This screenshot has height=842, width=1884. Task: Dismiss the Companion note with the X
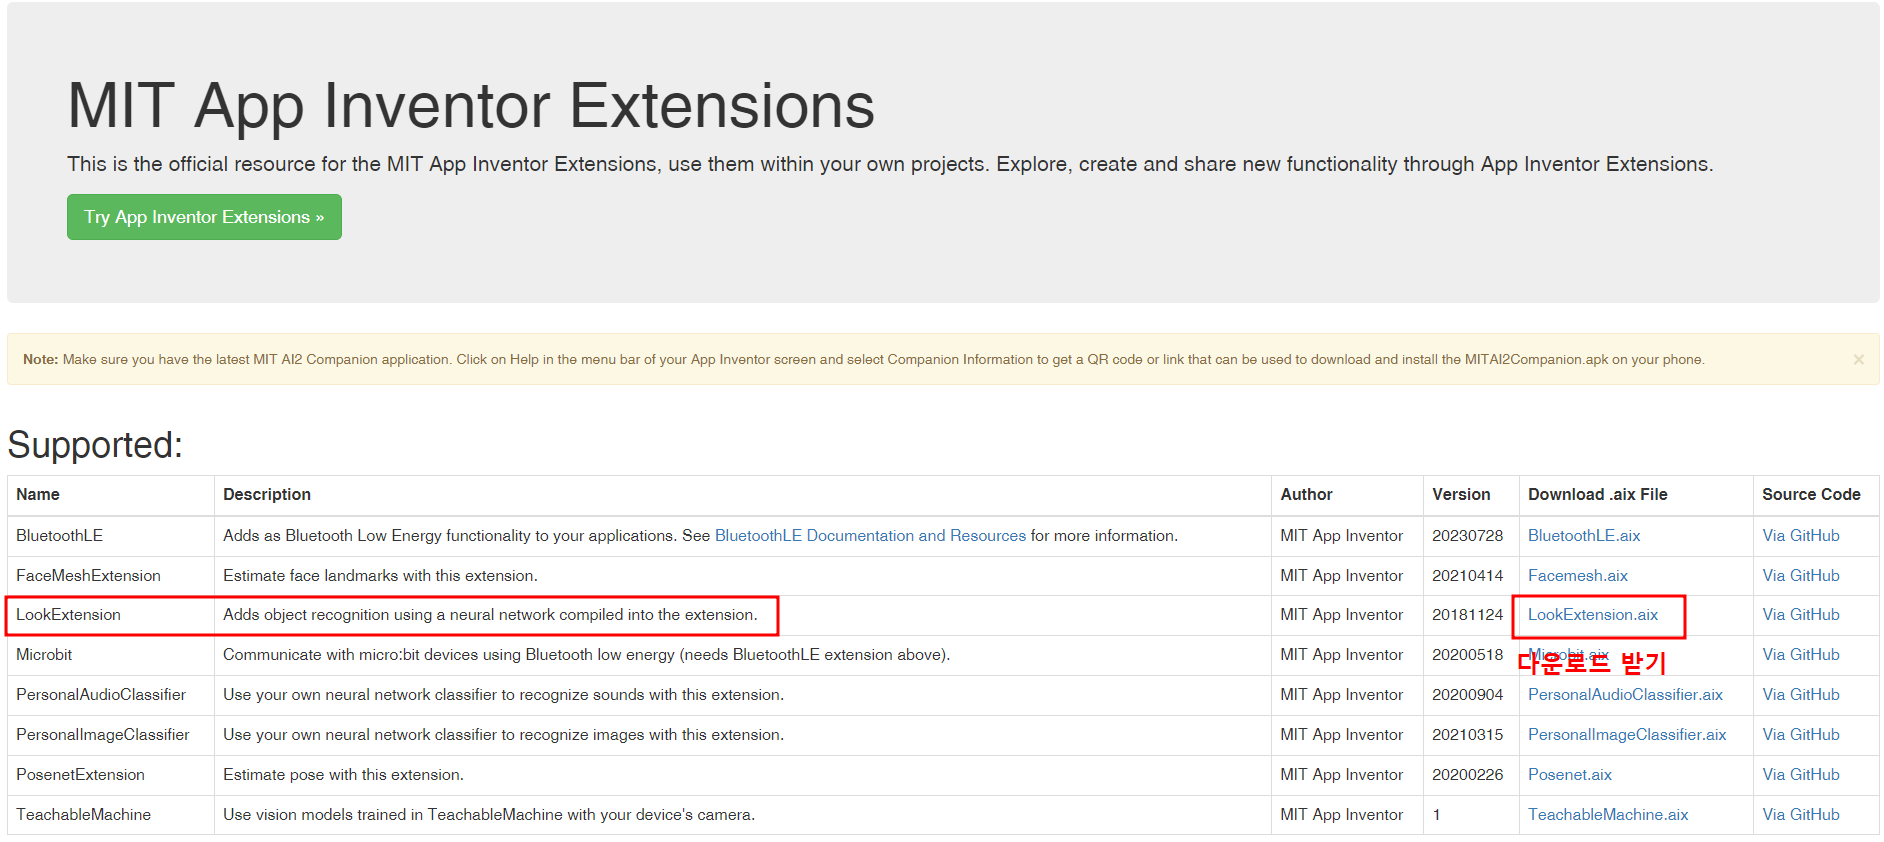click(x=1858, y=359)
